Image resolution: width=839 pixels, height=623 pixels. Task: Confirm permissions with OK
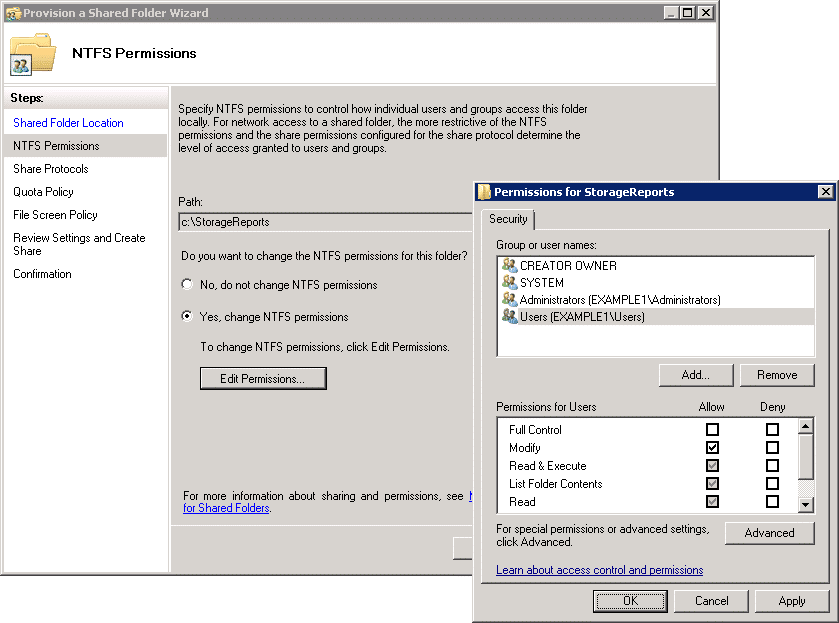tap(630, 601)
